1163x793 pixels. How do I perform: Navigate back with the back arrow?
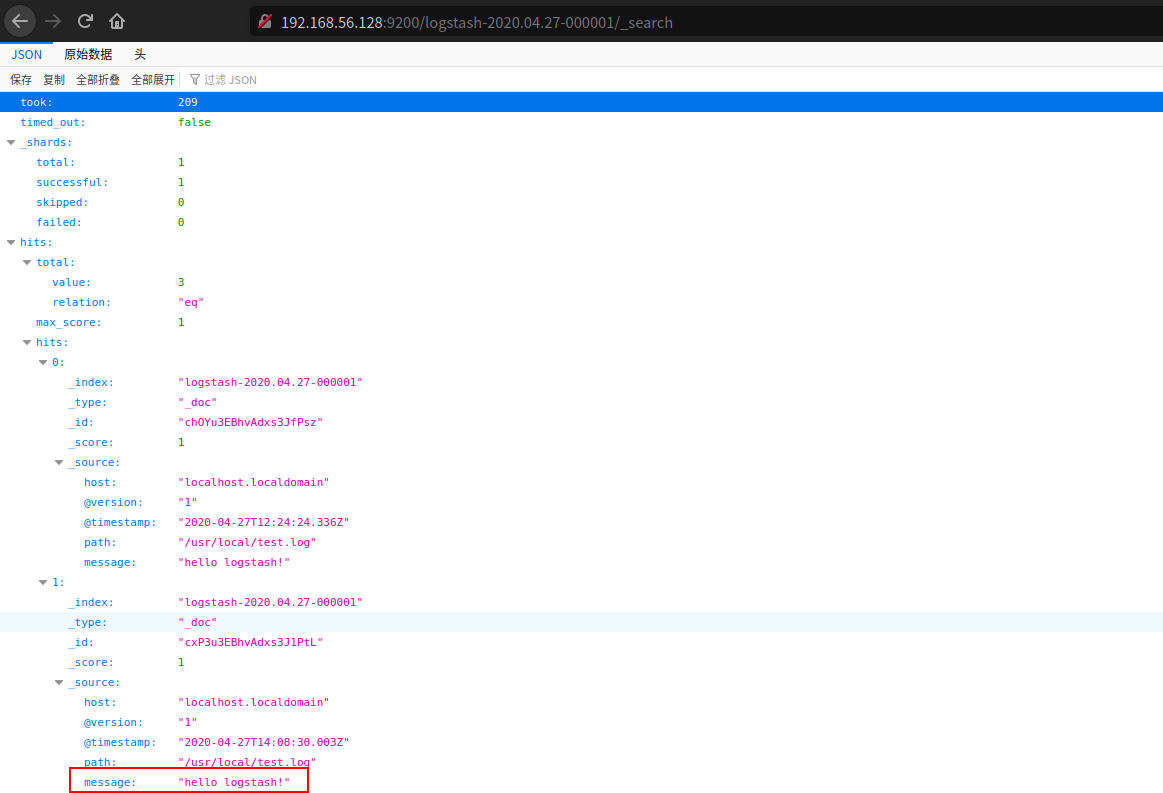[x=20, y=20]
